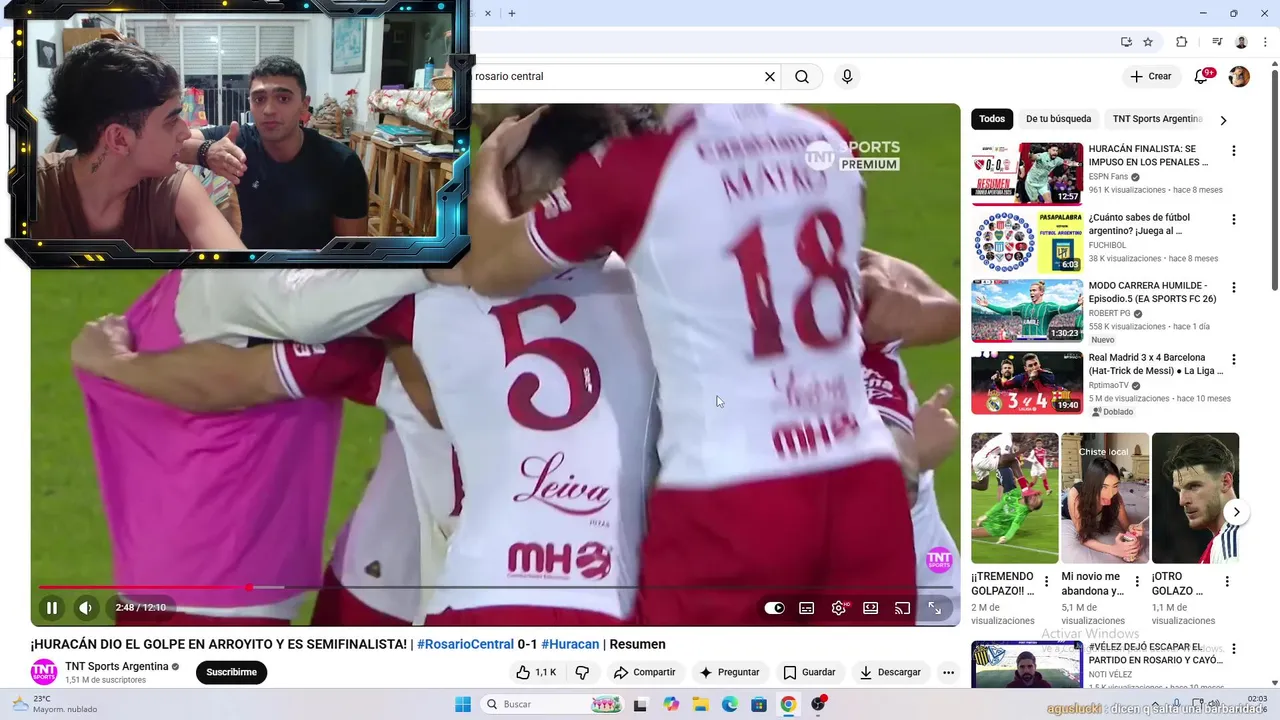Switch to theater mode
Screen dimensions: 1280x720
(870, 608)
